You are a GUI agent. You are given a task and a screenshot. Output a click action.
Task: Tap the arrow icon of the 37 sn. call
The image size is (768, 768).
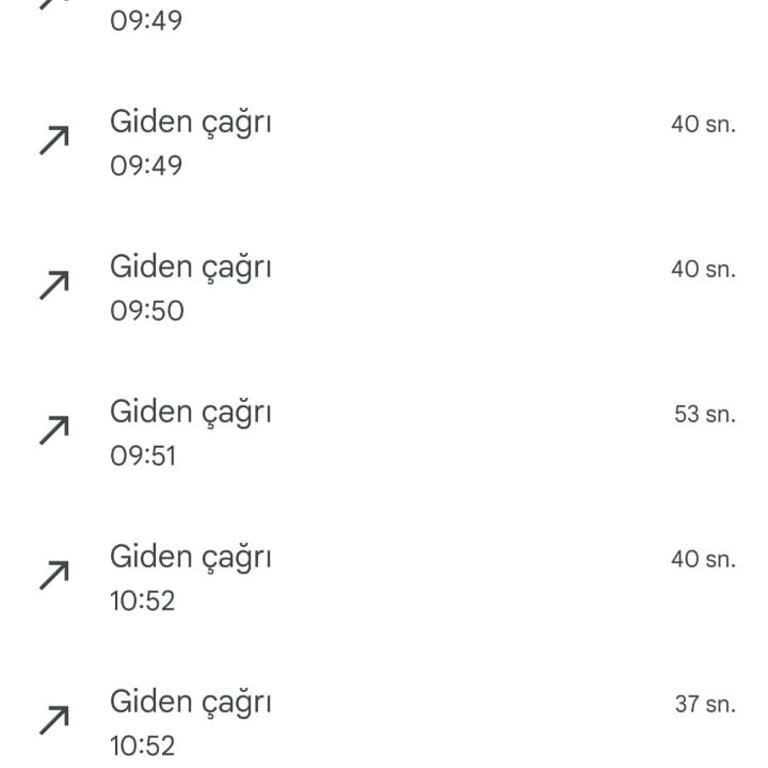tap(54, 721)
